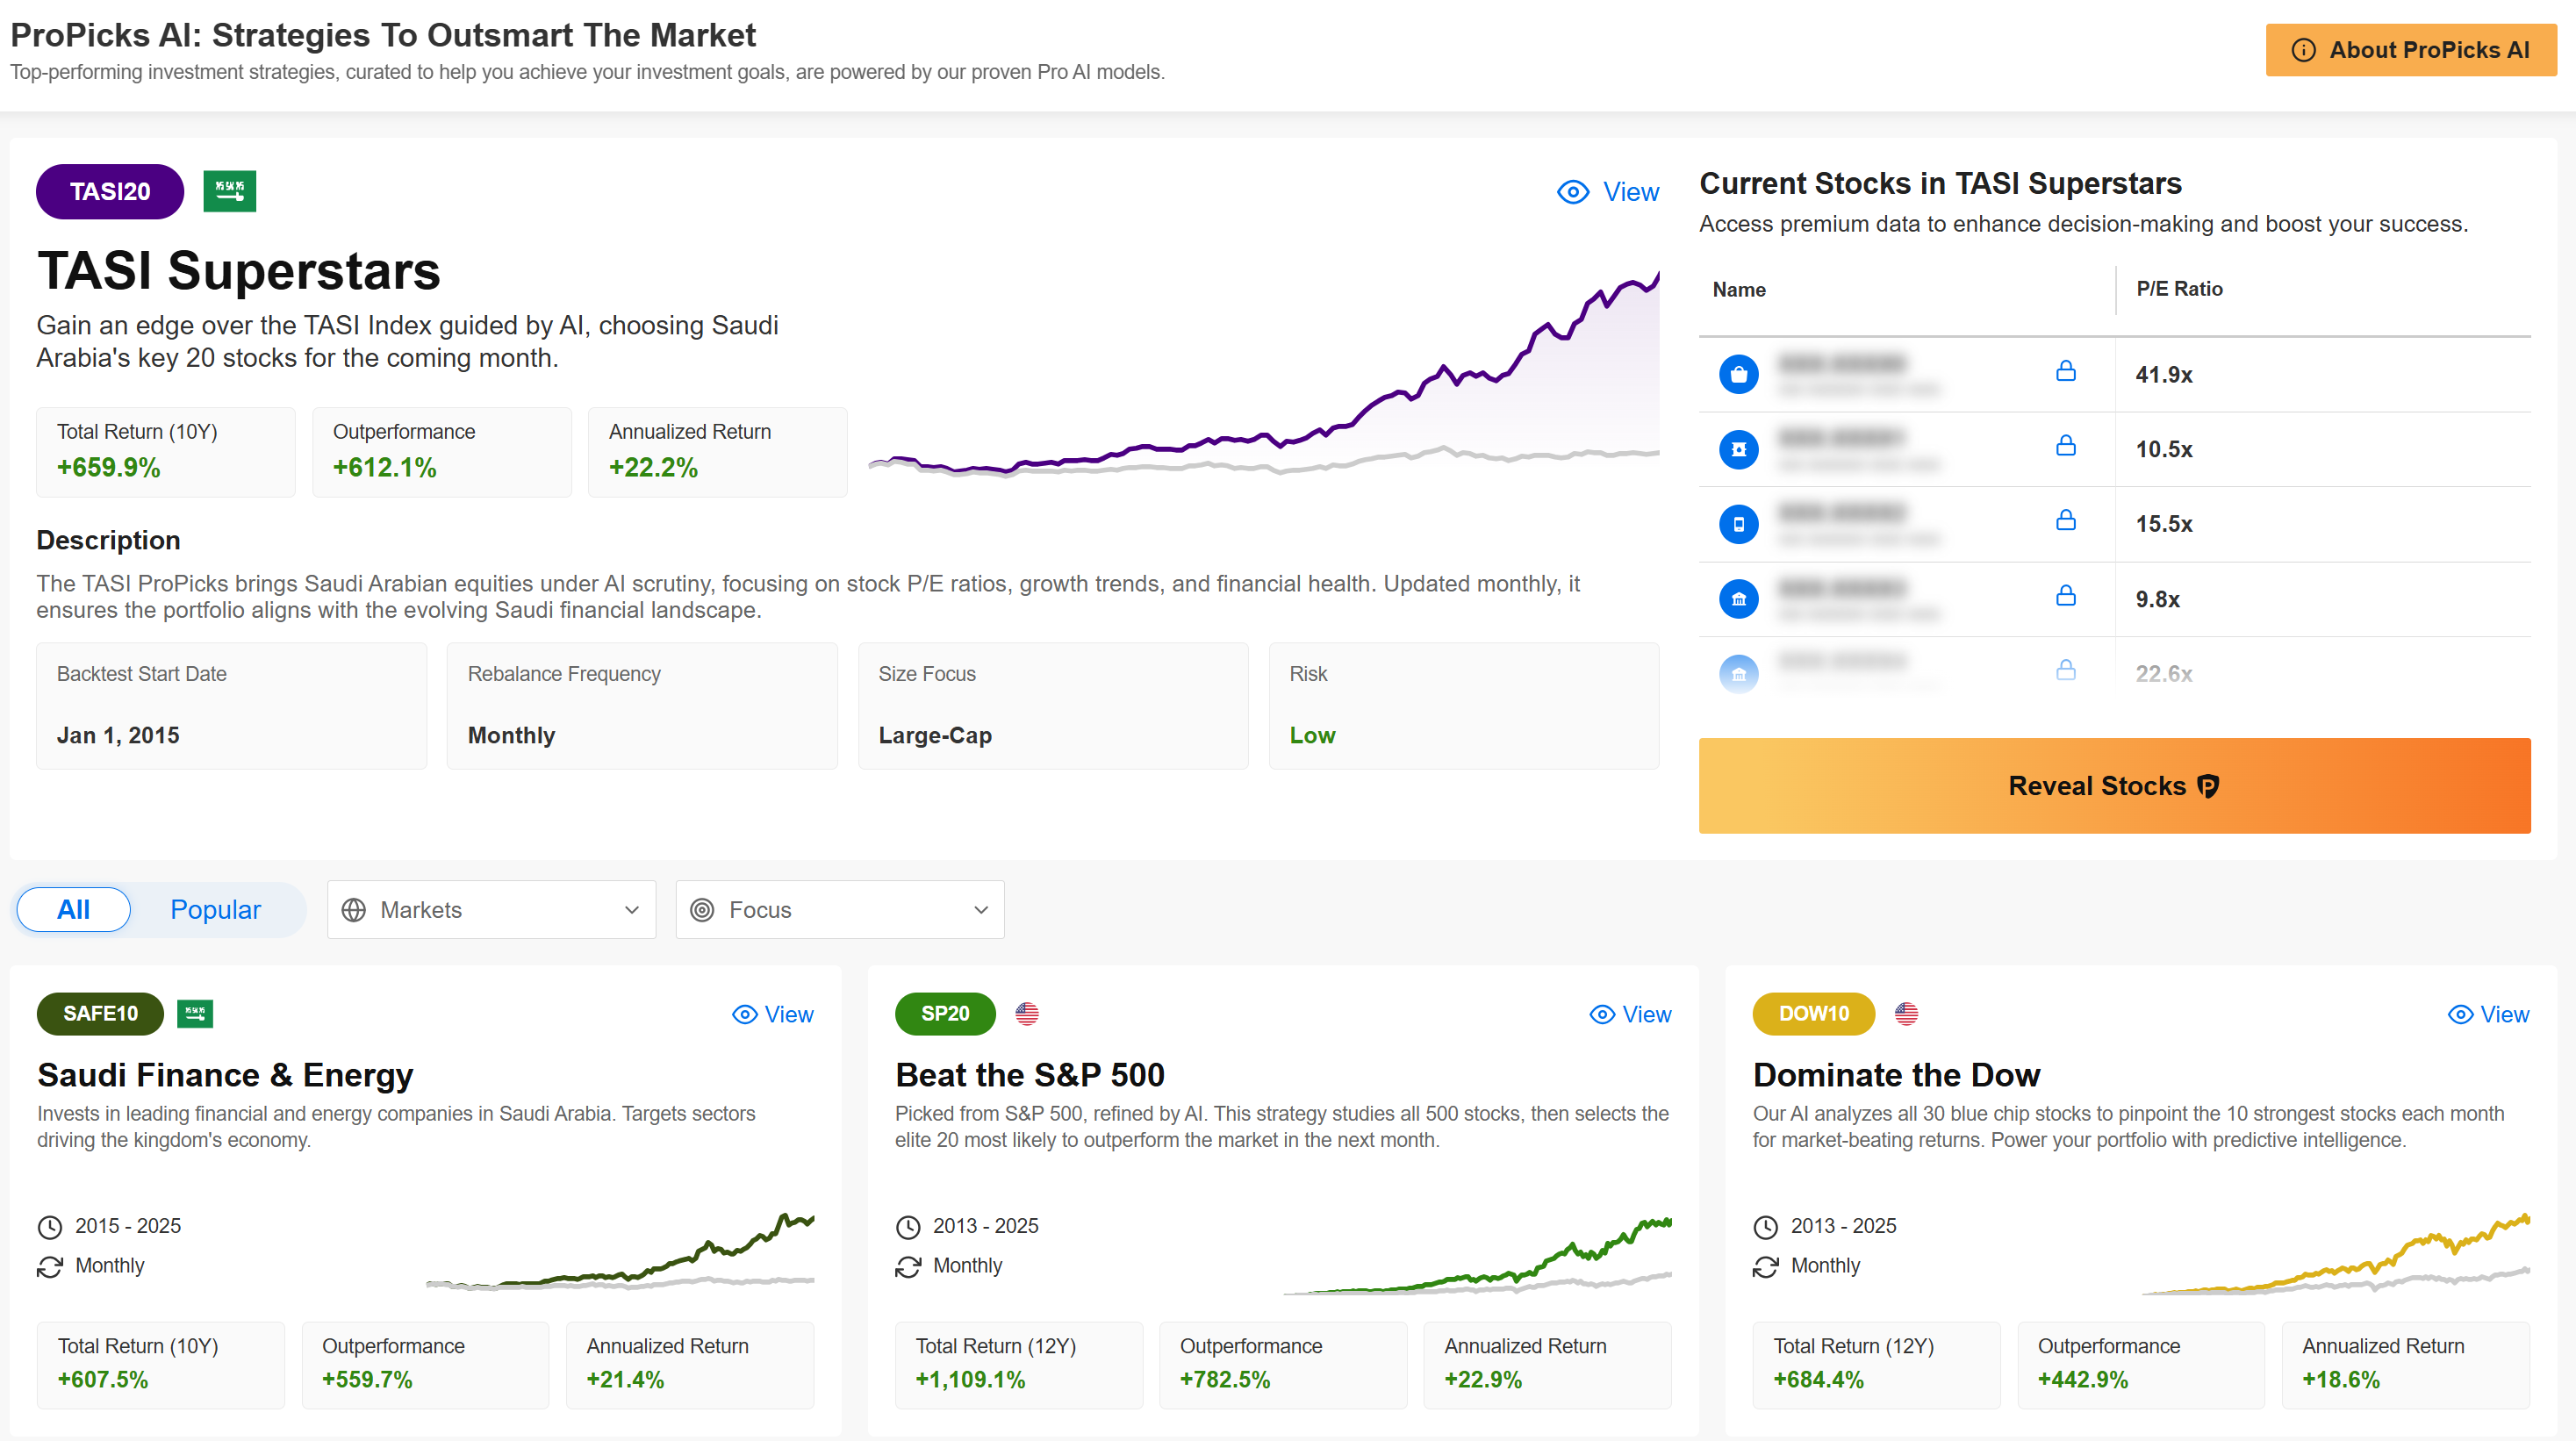Click the refresh icon in Dominate the Dow card
The image size is (2576, 1441).
coord(1766,1267)
